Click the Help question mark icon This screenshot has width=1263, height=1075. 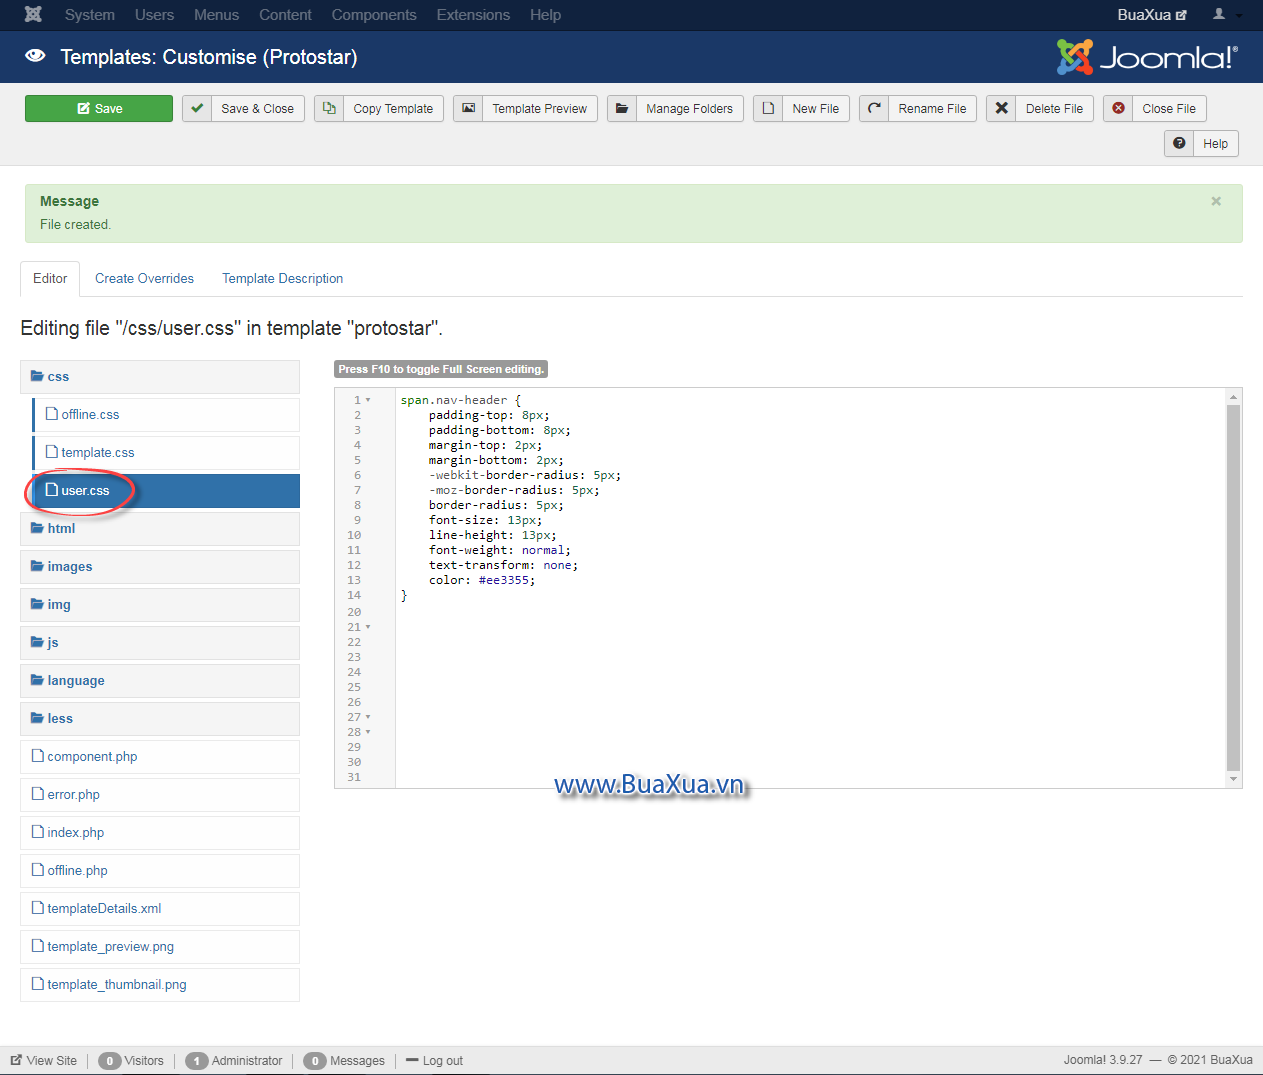tap(1179, 143)
